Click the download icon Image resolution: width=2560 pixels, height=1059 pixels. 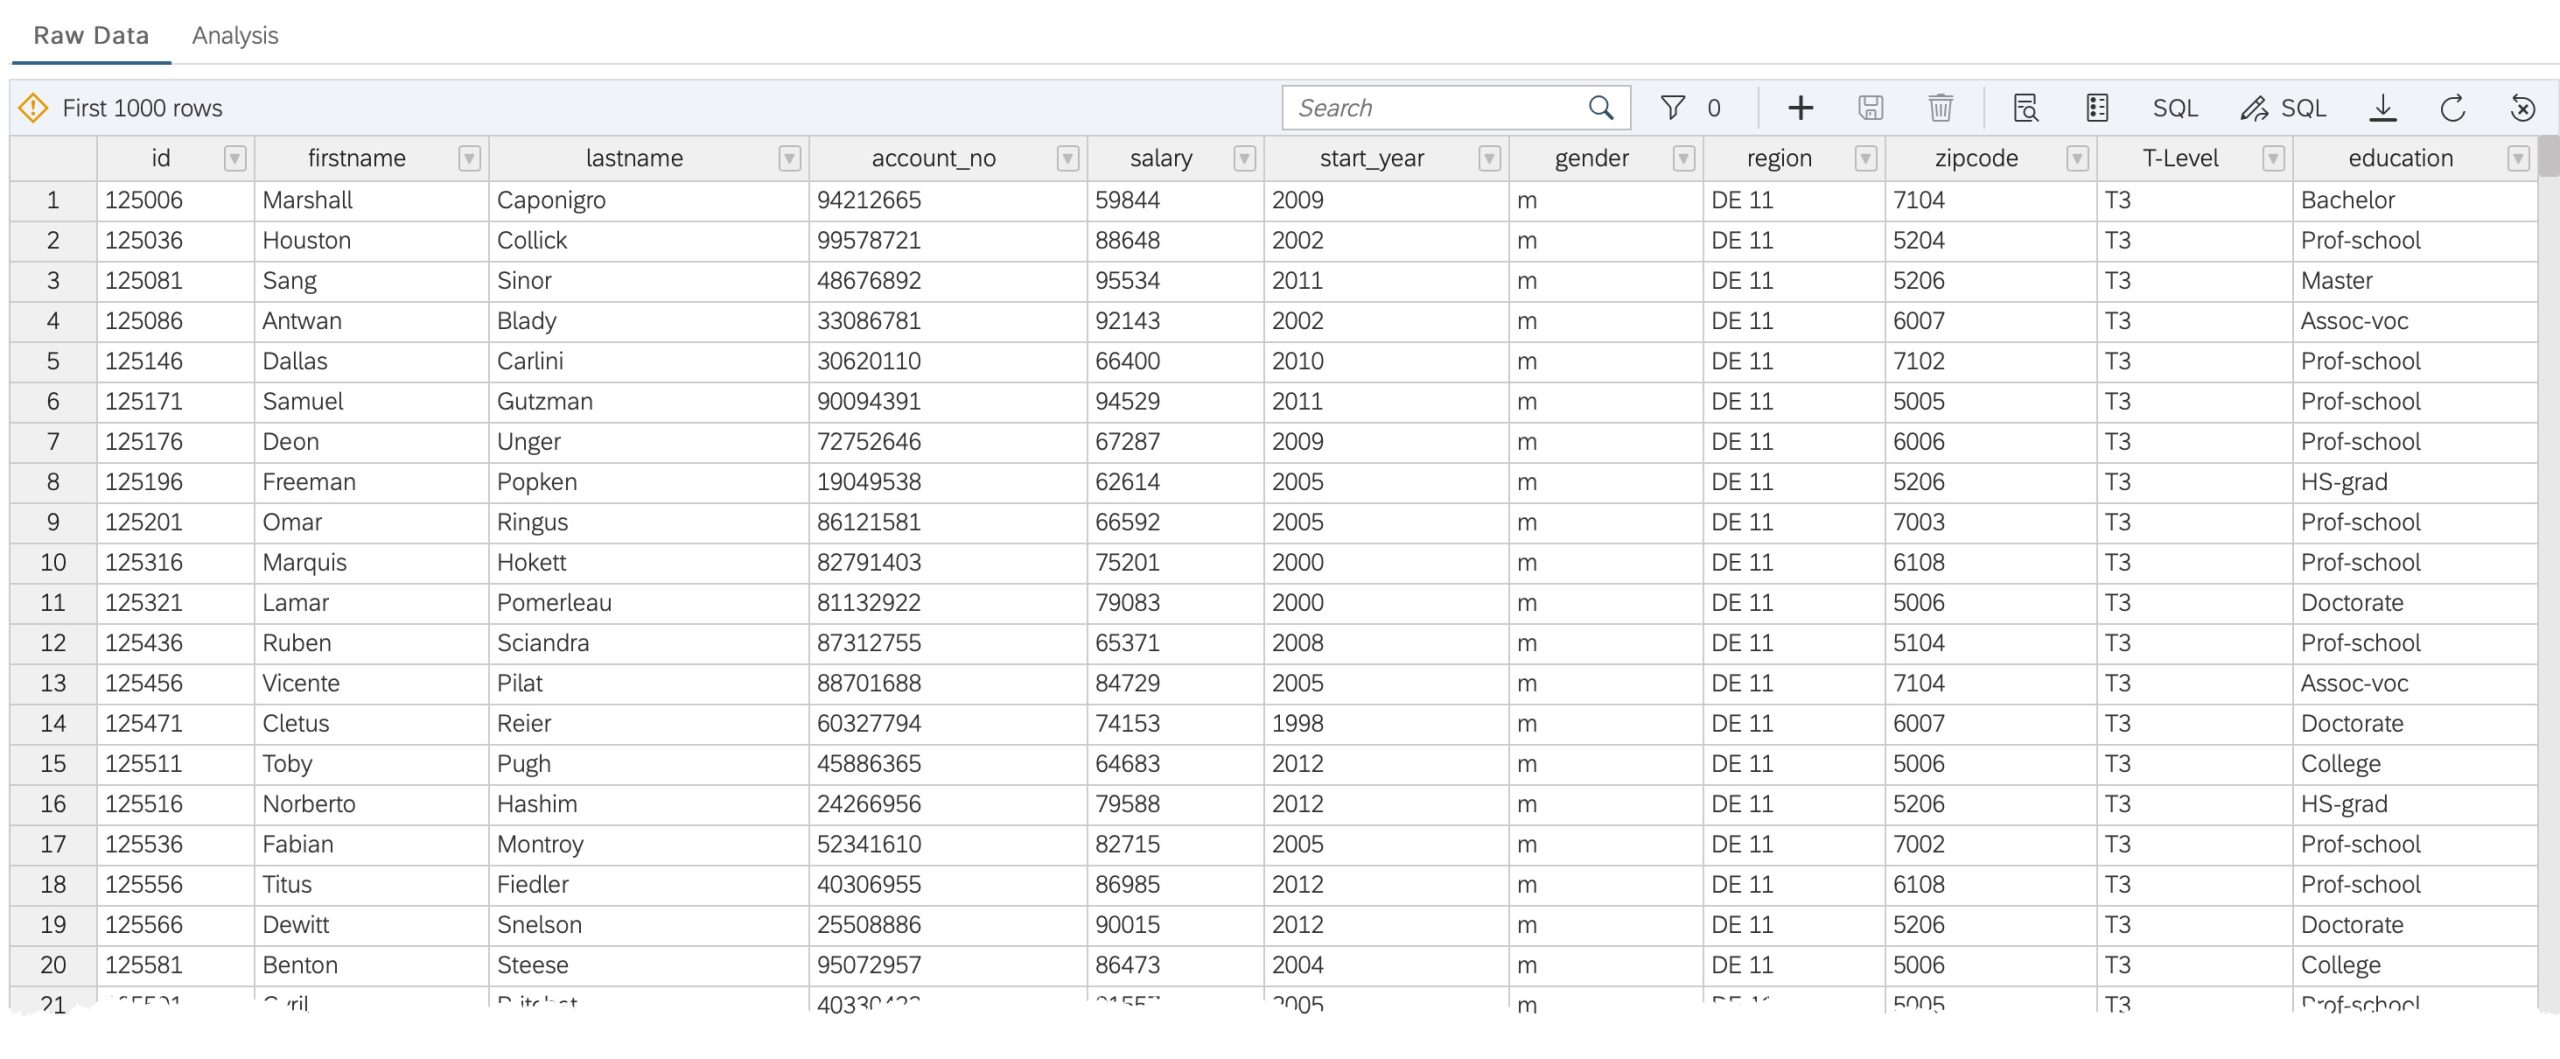click(2383, 108)
